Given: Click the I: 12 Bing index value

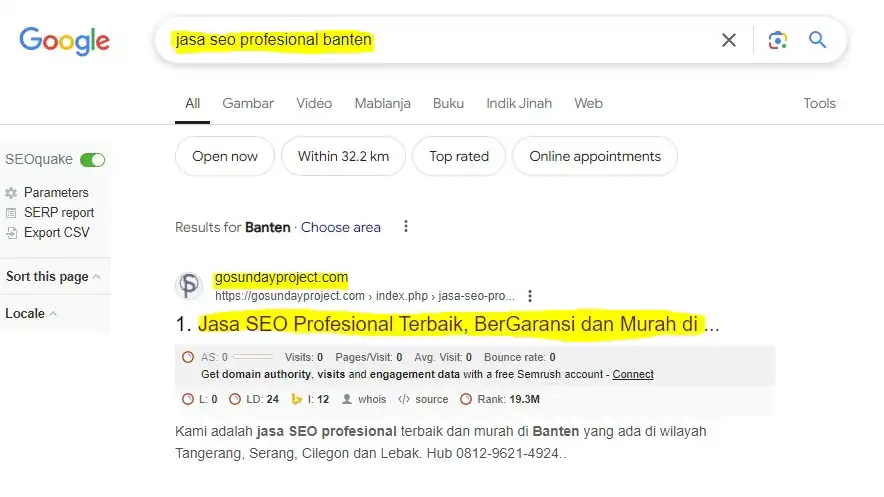Looking at the screenshot, I should click(319, 400).
